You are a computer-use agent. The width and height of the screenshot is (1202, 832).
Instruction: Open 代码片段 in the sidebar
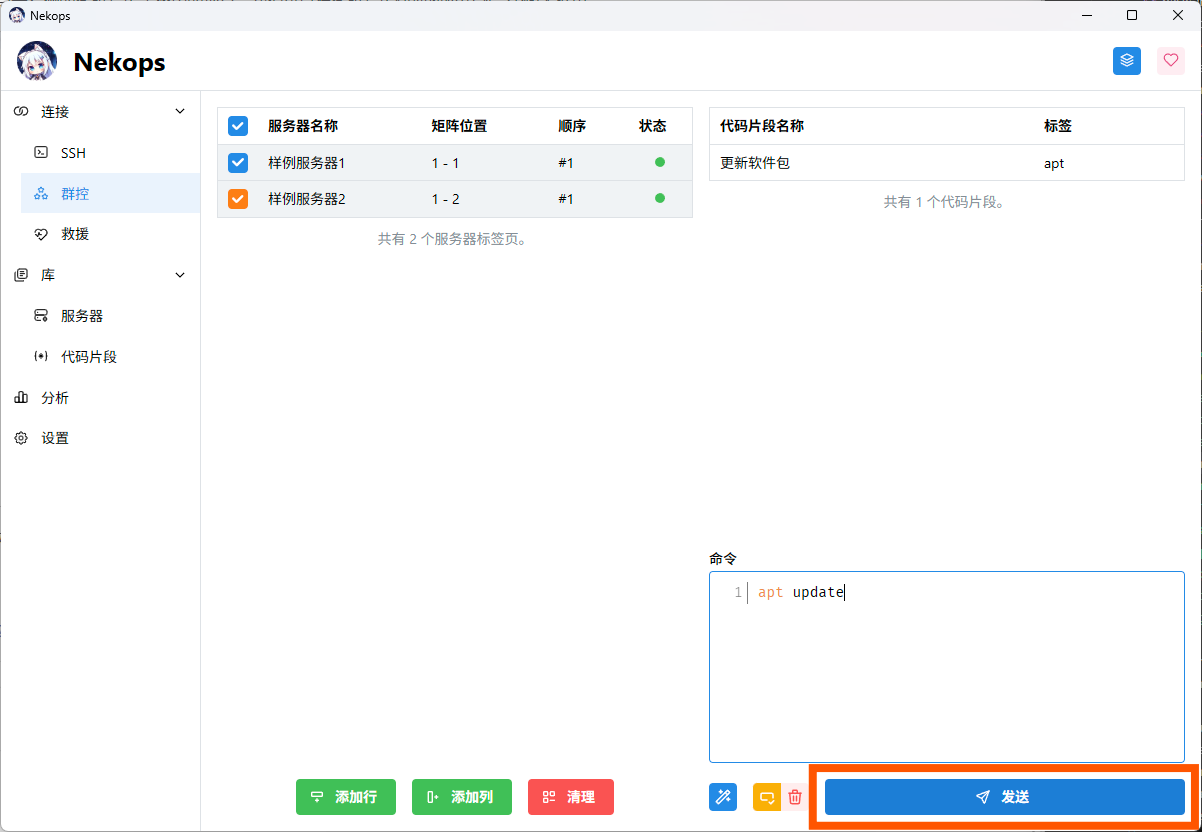pyautogui.click(x=89, y=357)
